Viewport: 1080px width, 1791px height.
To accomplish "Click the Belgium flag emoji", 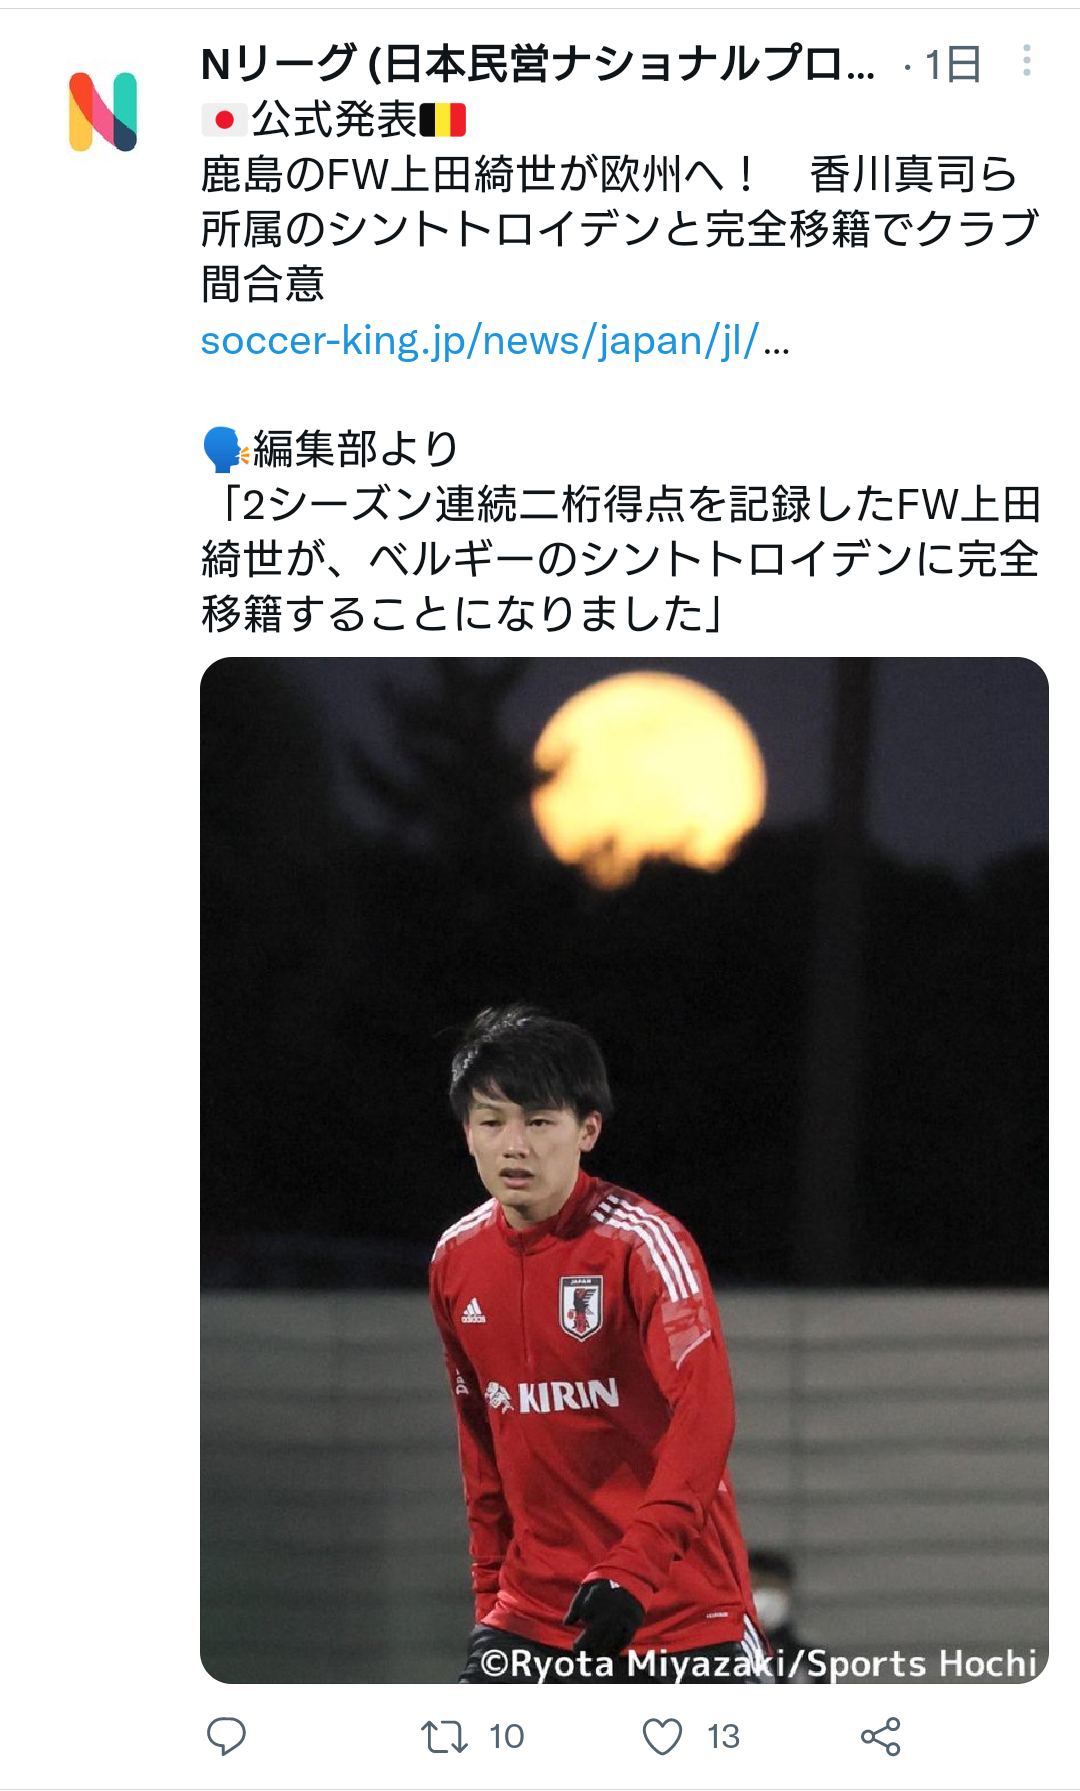I will click(x=443, y=120).
